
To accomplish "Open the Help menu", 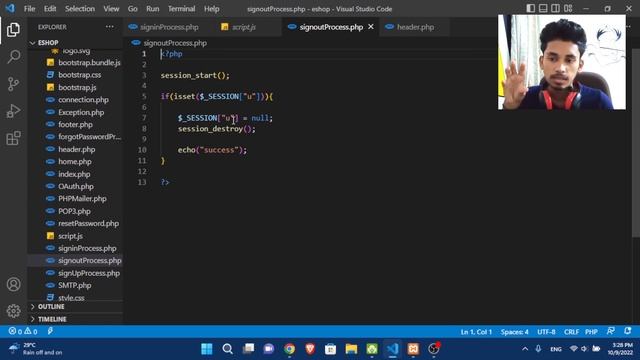I will 211,9.
